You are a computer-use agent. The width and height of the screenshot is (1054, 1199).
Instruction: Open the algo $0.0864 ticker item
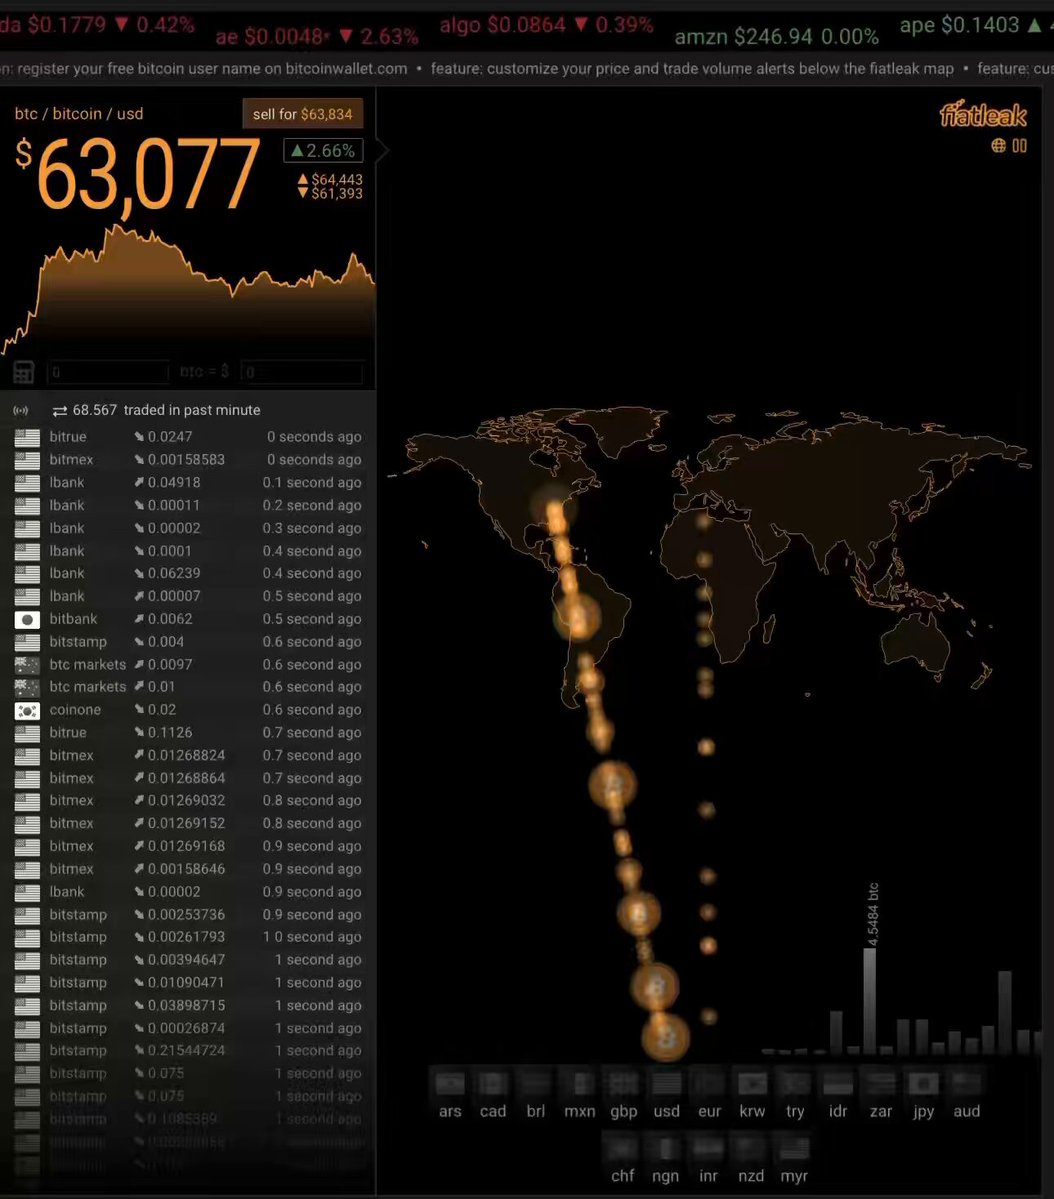click(547, 25)
